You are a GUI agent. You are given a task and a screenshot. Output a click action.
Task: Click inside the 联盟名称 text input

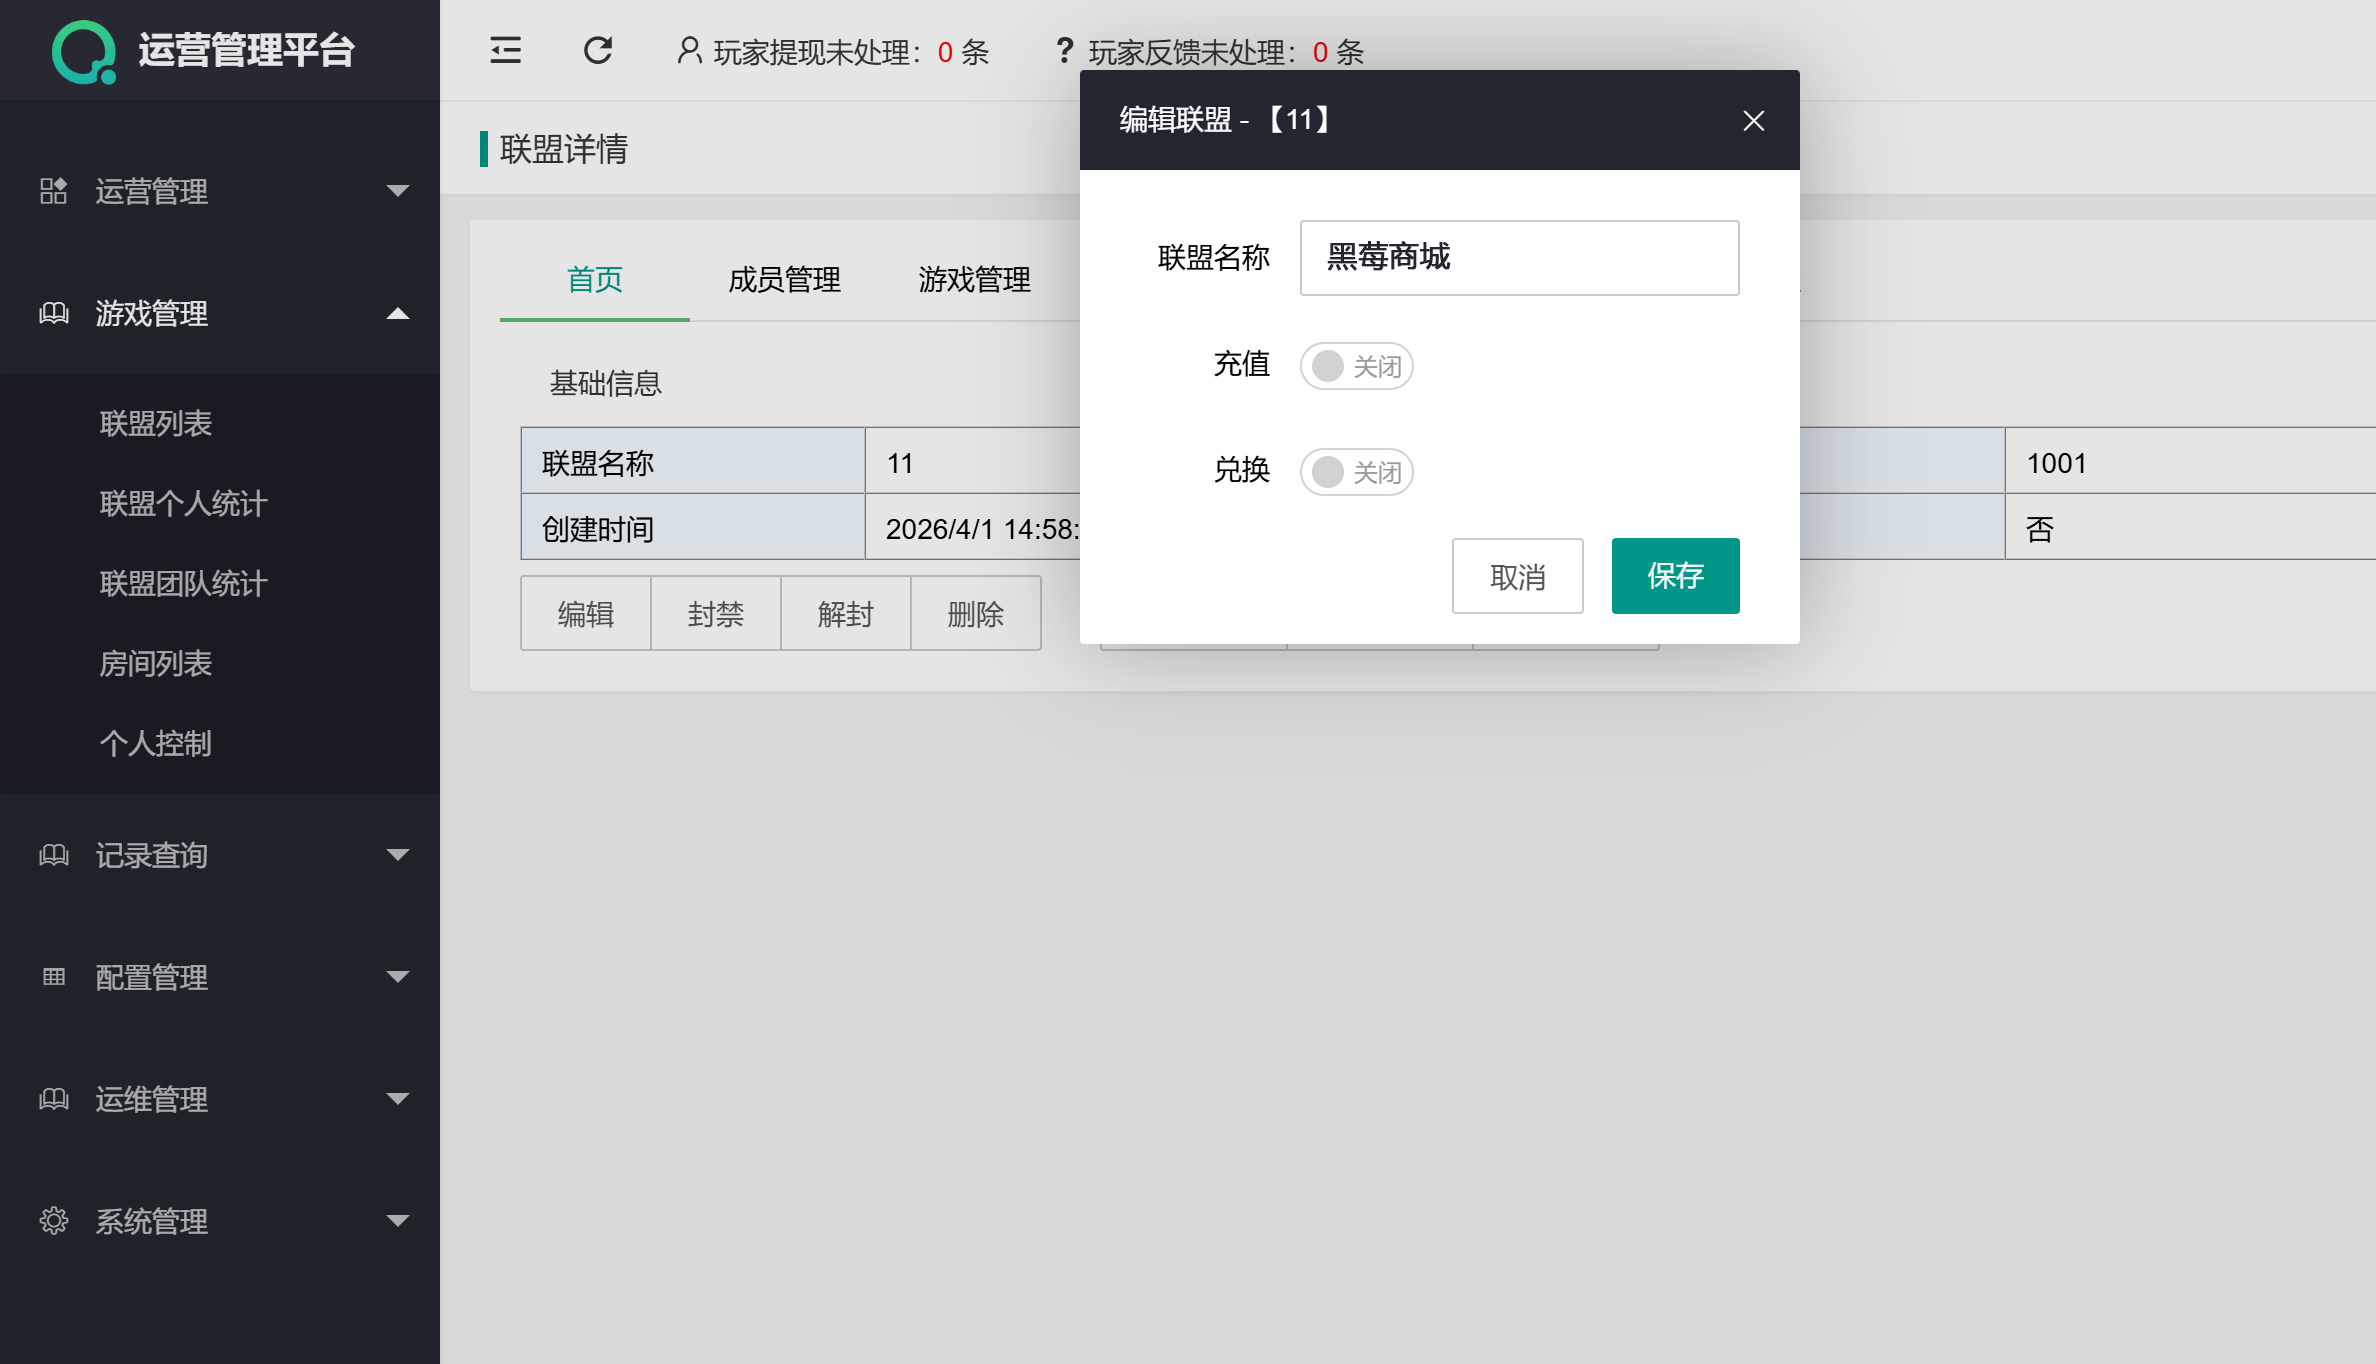coord(1519,257)
